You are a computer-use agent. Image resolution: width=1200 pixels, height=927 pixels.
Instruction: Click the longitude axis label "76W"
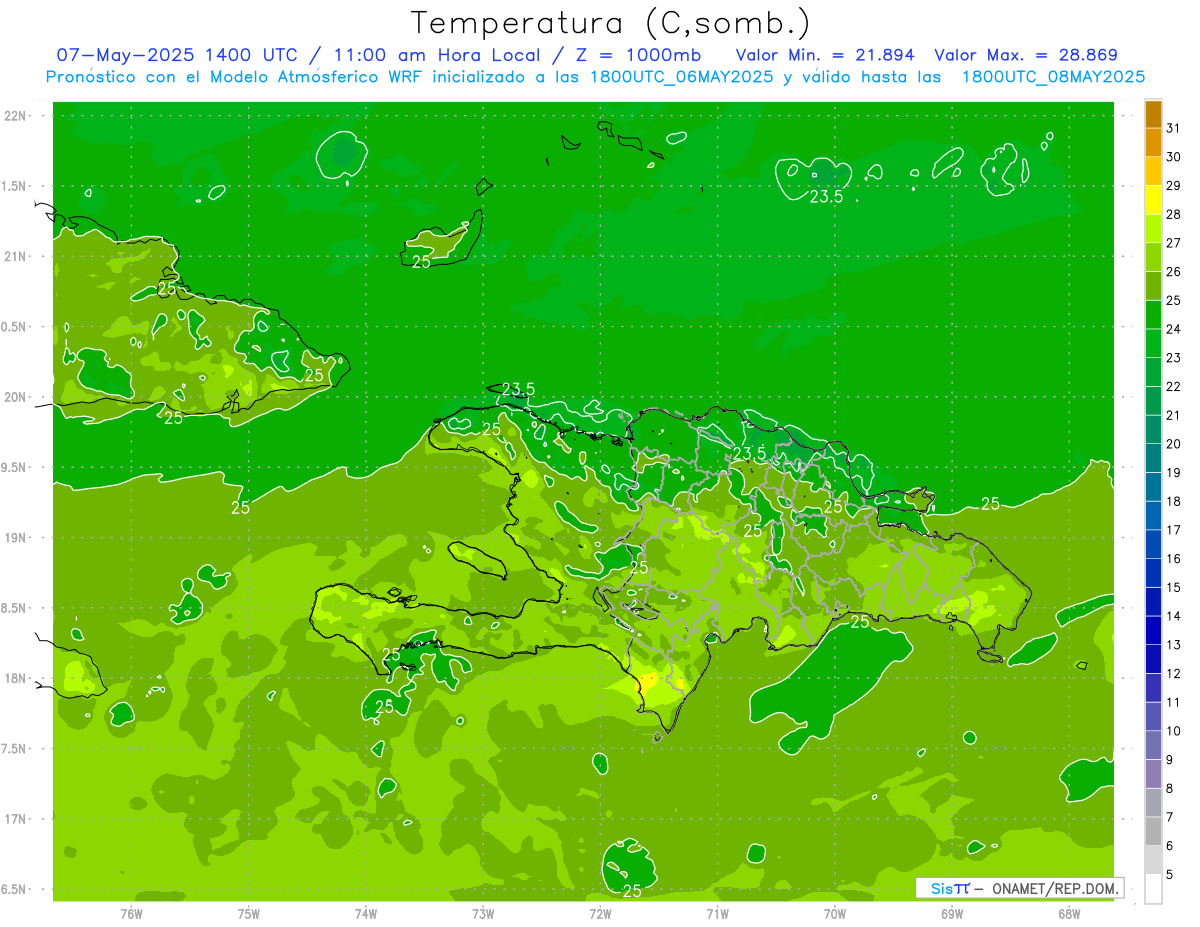coord(131,913)
